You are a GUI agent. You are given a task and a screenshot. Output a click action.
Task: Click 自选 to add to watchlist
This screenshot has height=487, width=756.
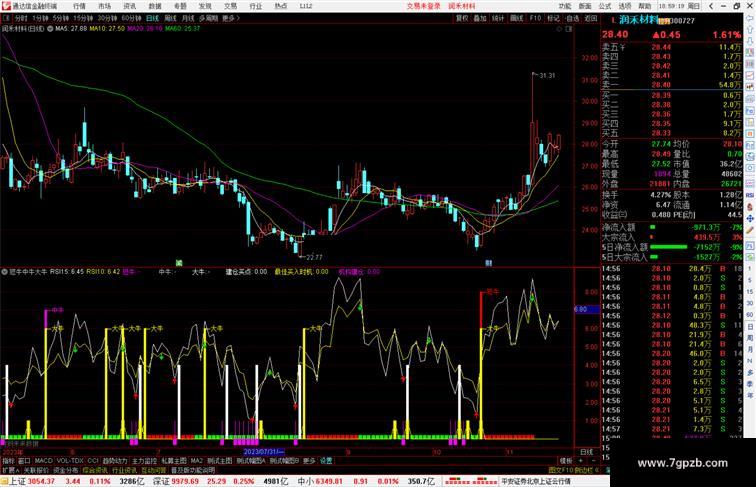tap(572, 18)
